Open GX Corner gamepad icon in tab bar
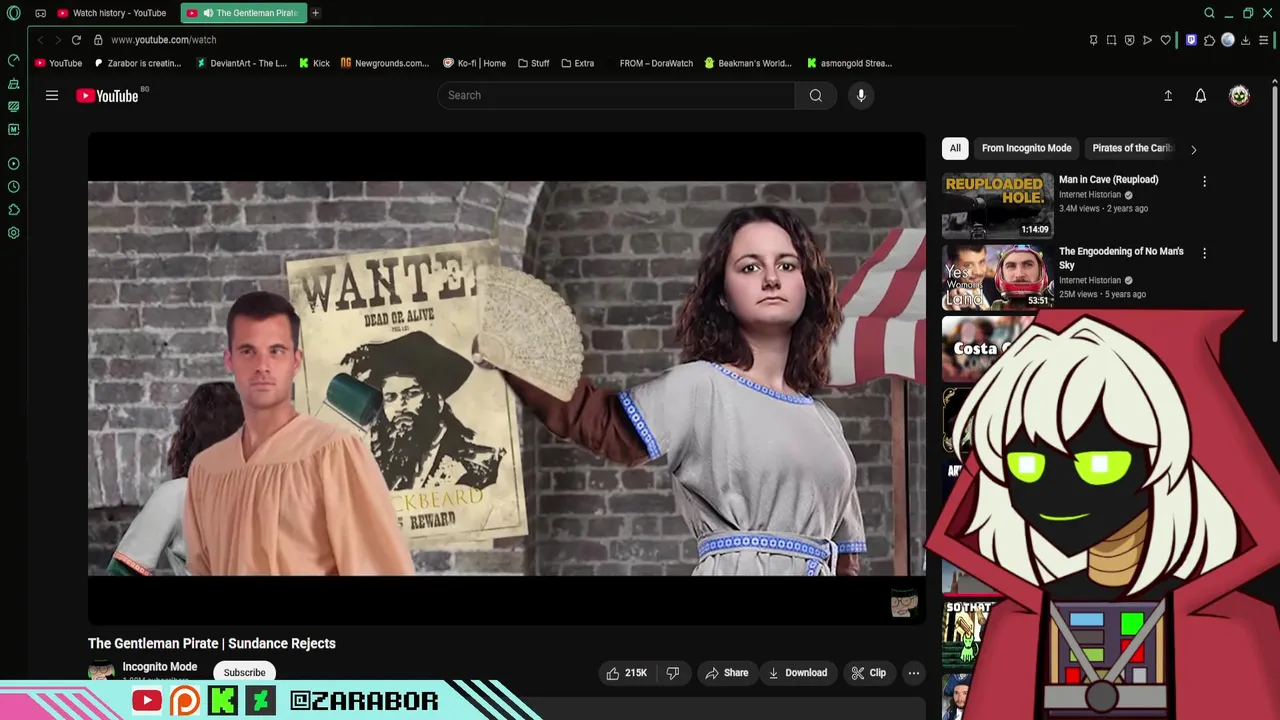 click(40, 13)
